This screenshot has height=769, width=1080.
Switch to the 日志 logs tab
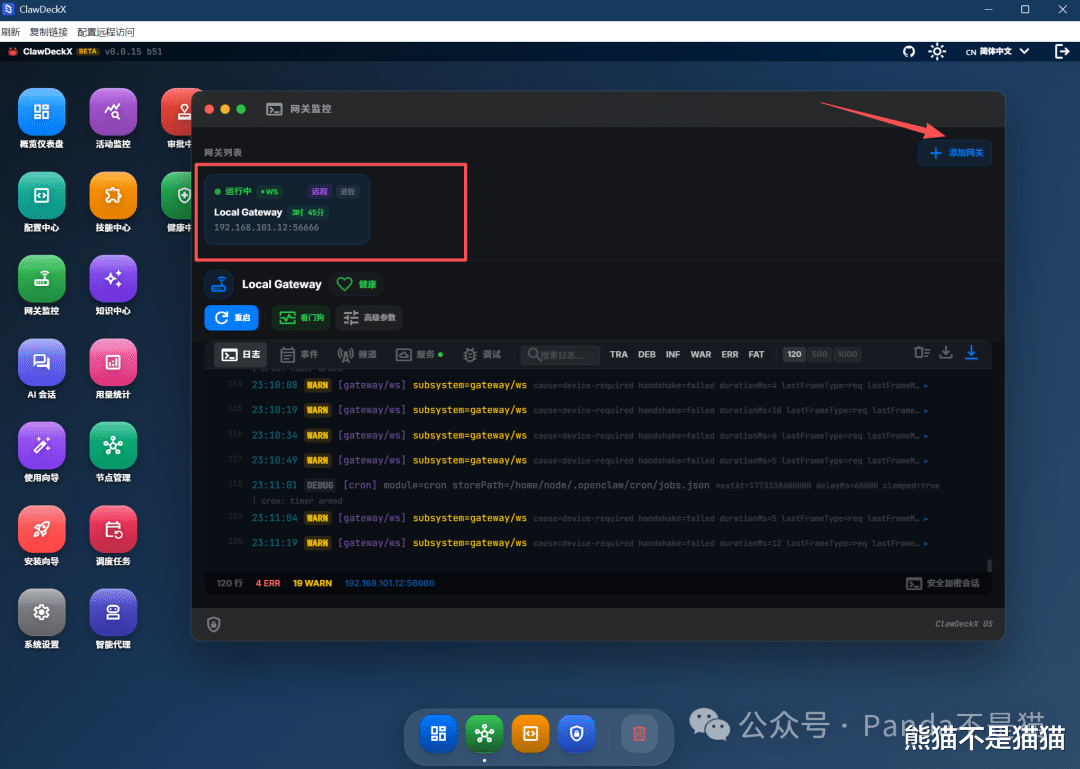click(x=240, y=355)
